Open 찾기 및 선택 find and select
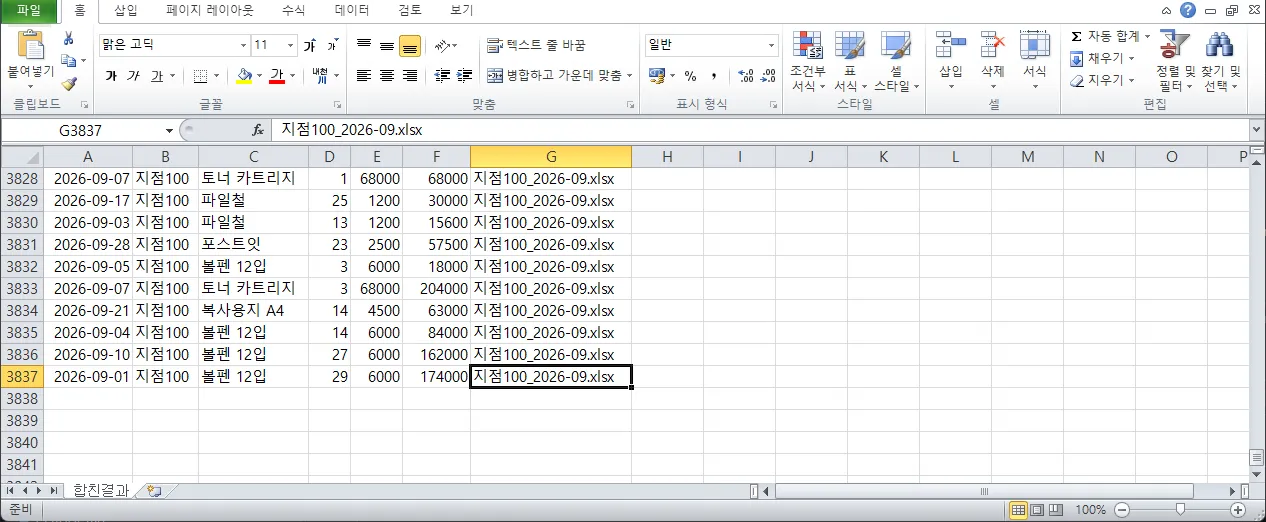The width and height of the screenshot is (1266, 522). click(x=1221, y=62)
